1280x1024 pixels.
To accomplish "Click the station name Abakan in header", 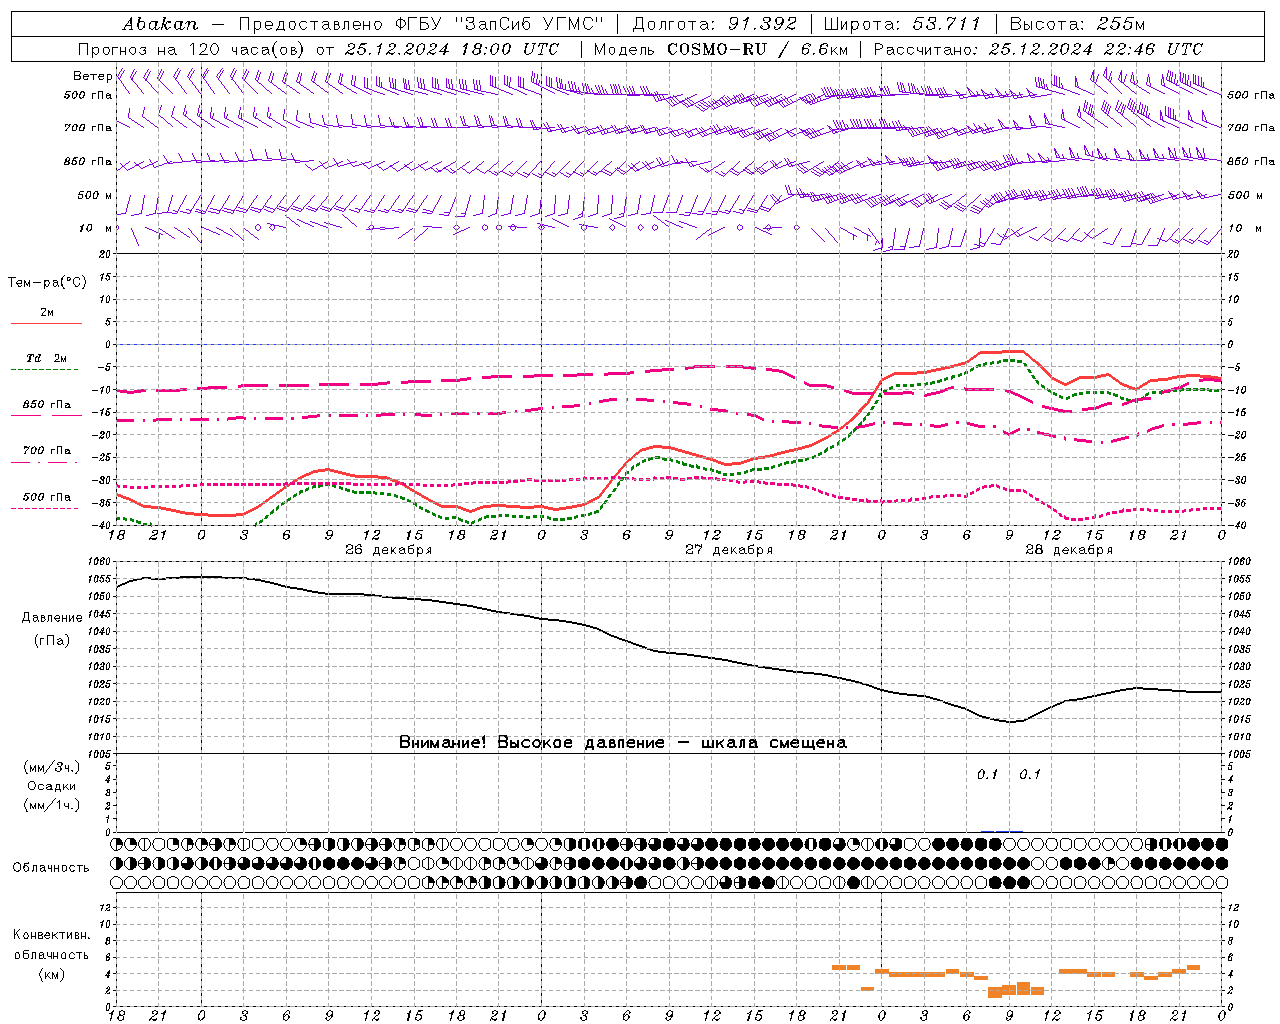I will click(160, 23).
